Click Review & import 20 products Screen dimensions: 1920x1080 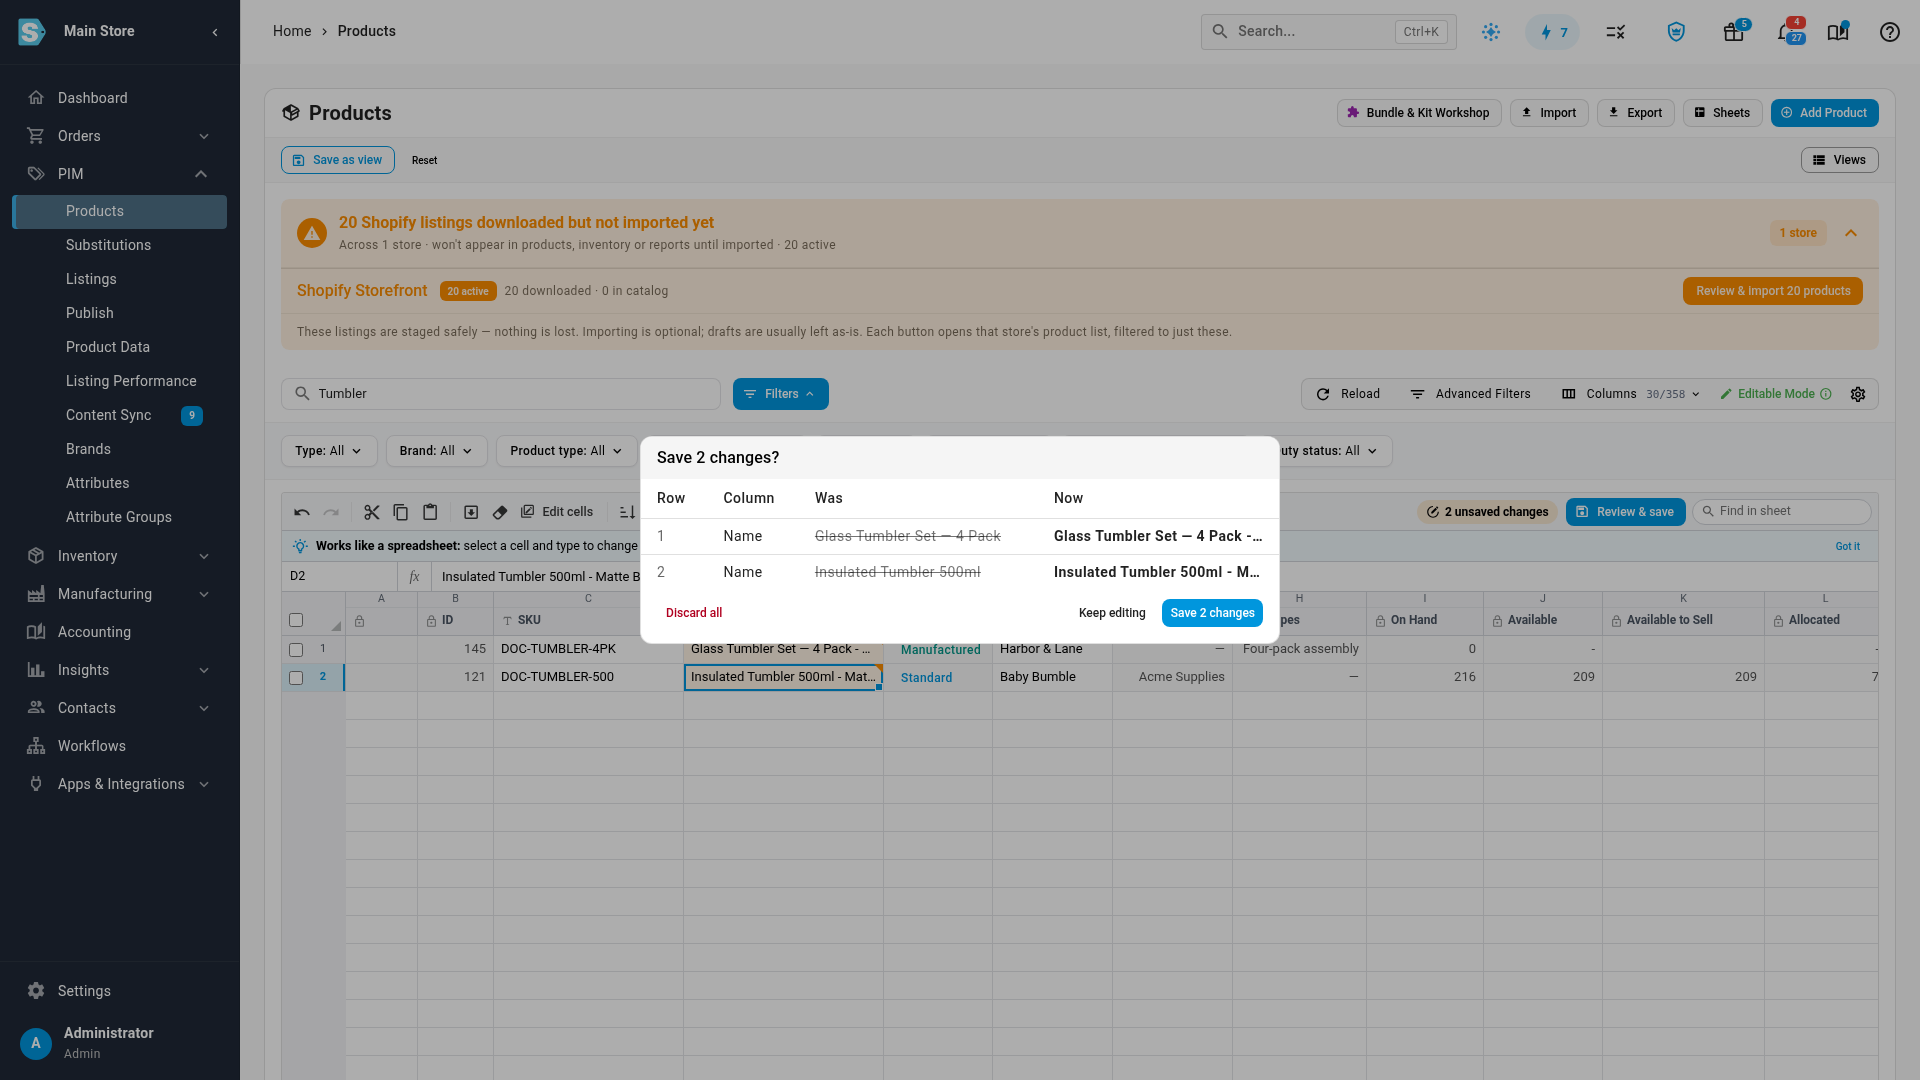point(1773,291)
